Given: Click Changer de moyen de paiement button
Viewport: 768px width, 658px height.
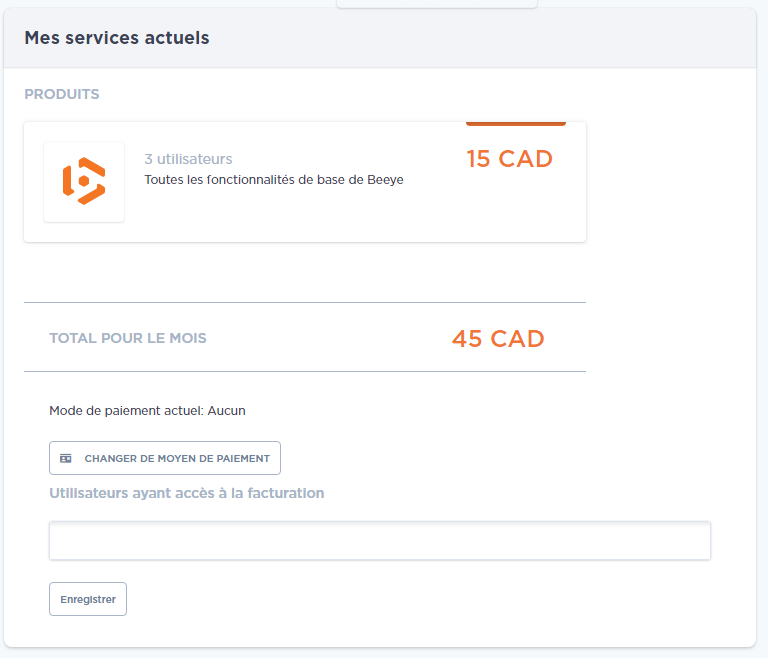Looking at the screenshot, I should pyautogui.click(x=165, y=458).
